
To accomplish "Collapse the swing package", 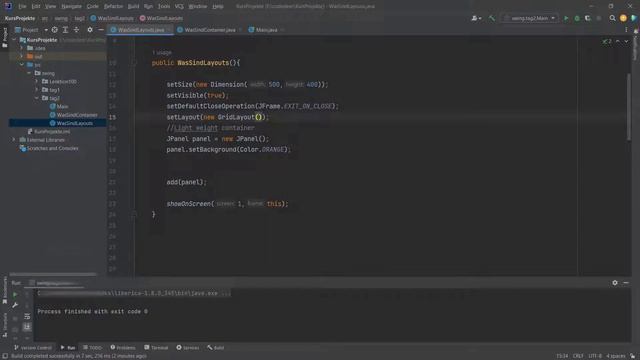I will [29, 73].
